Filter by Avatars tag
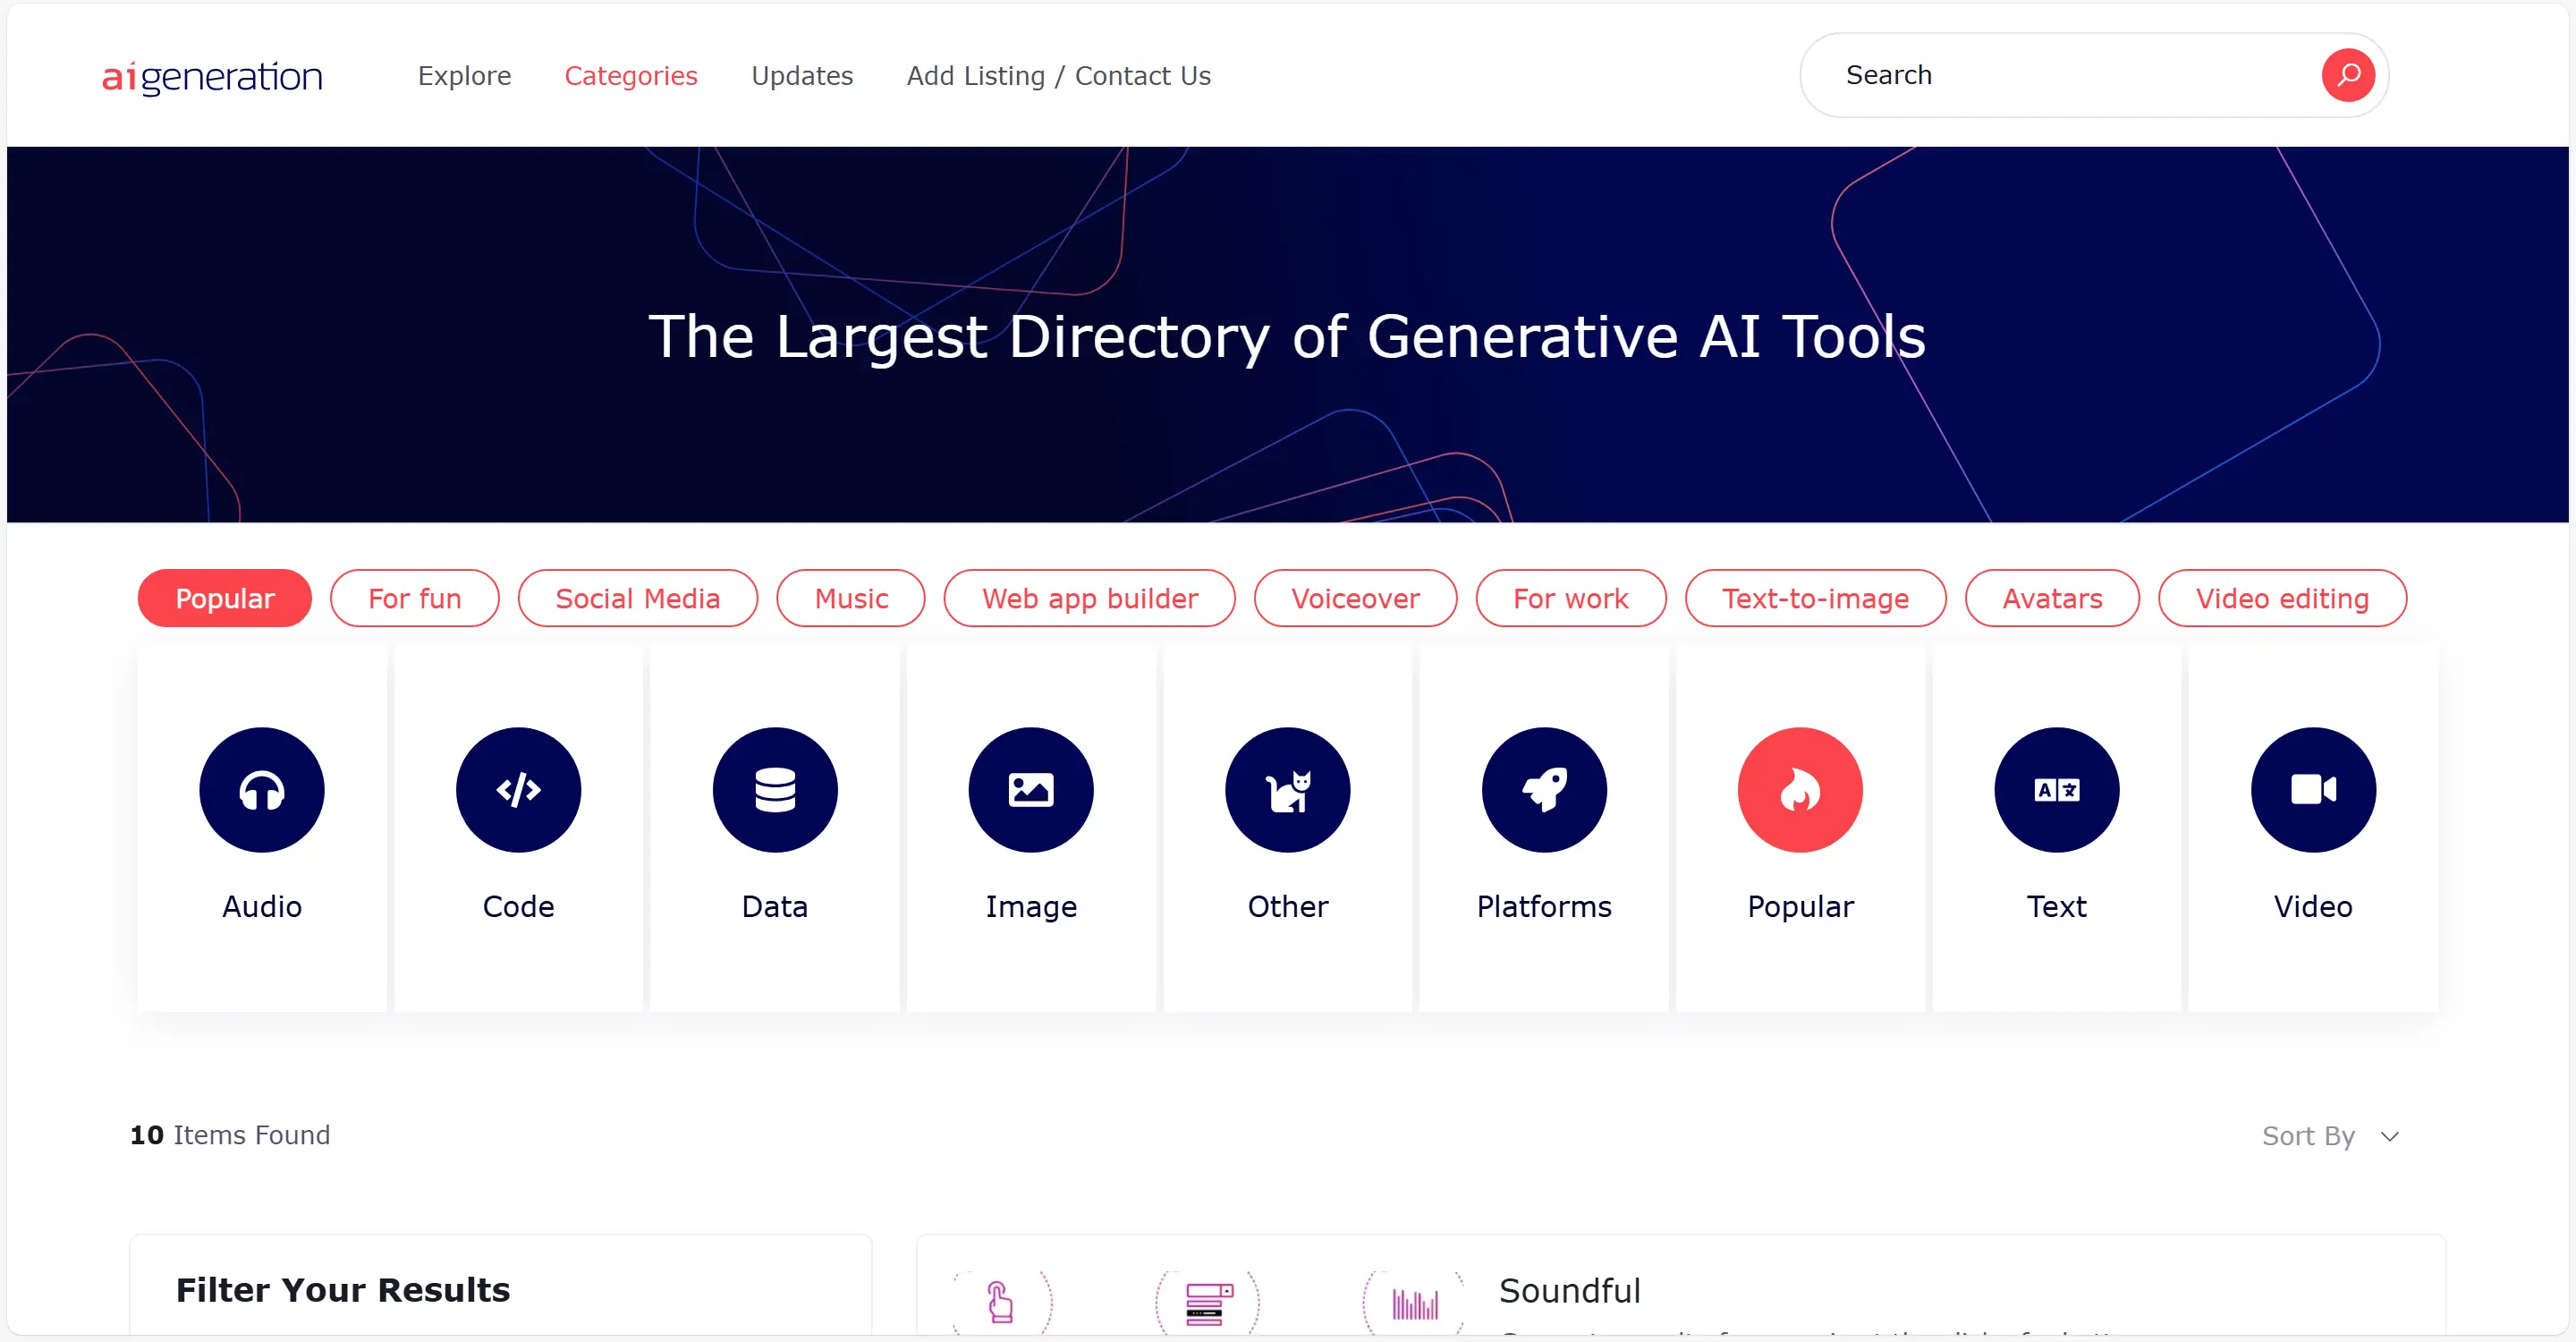 [2053, 598]
